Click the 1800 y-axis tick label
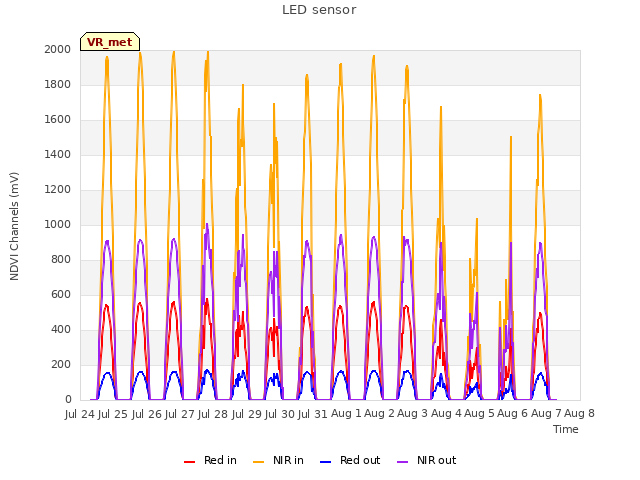Screen dimensions: 640x480 point(58,85)
